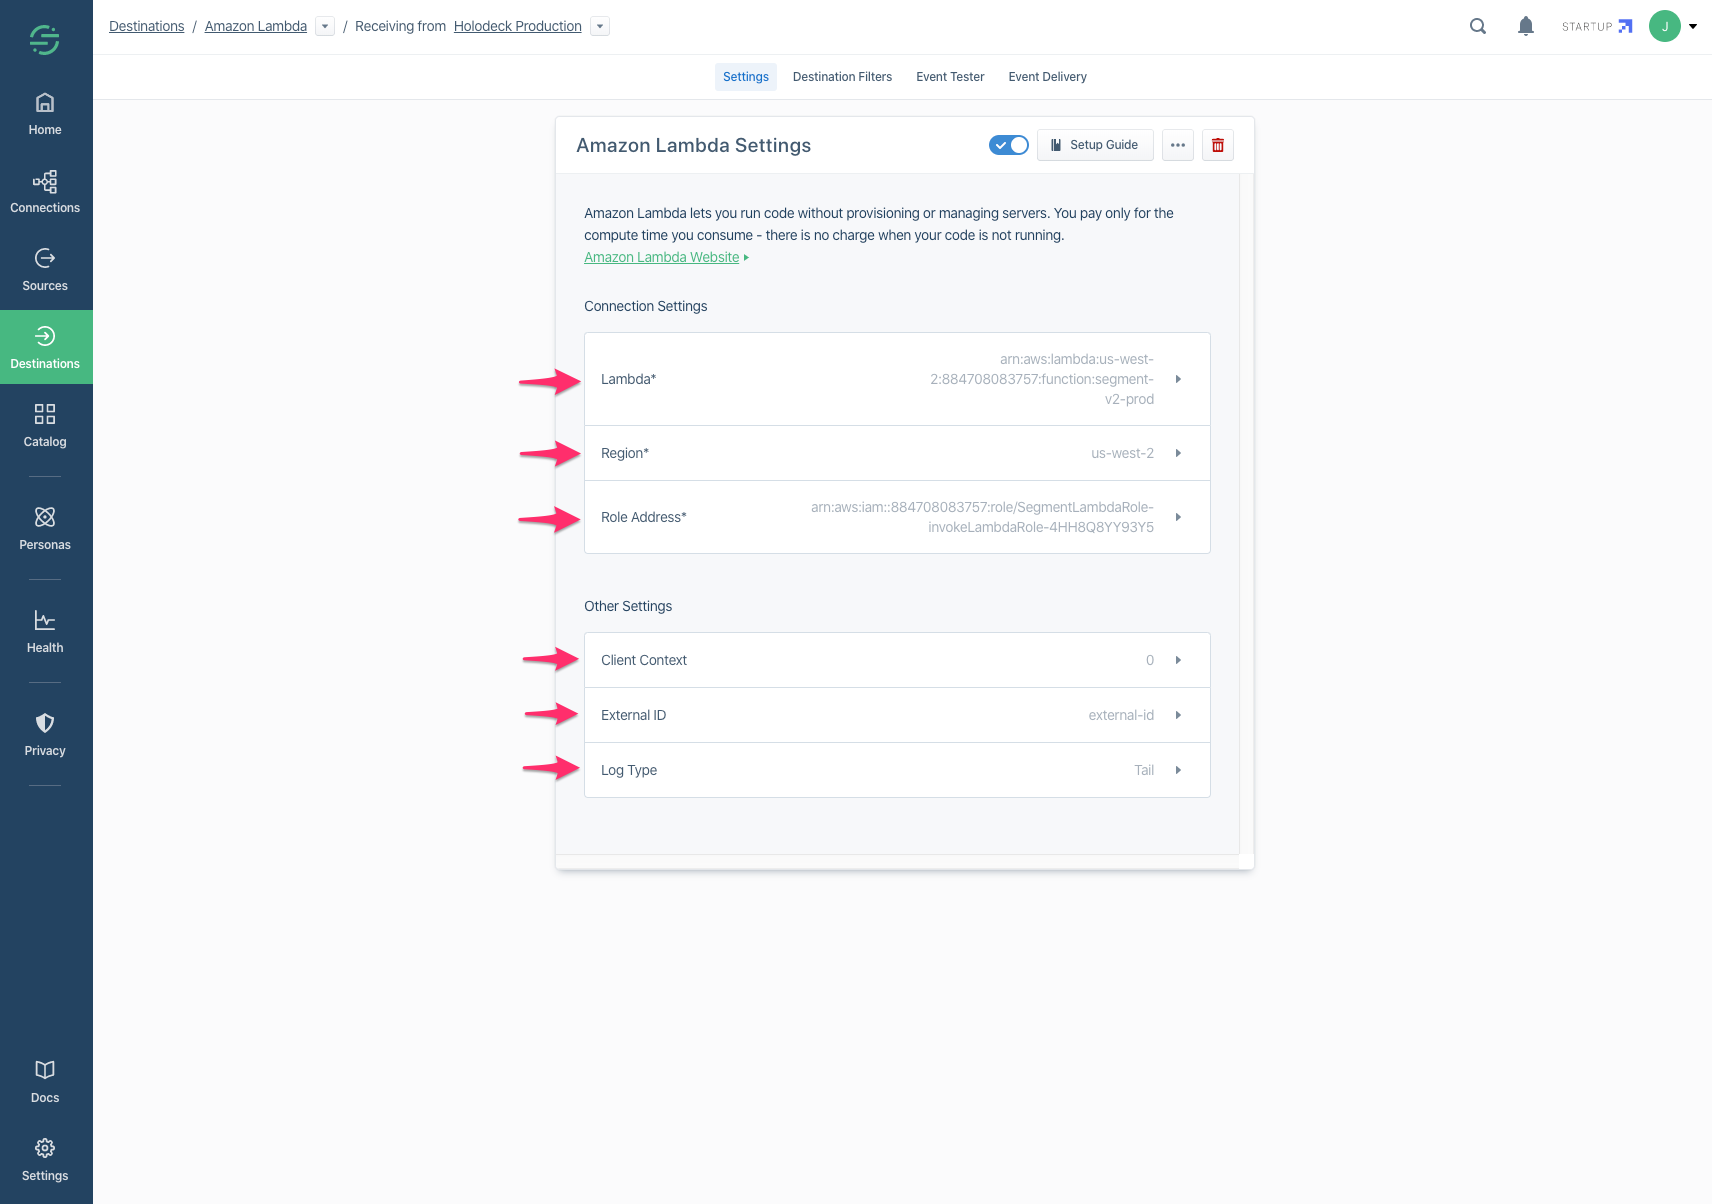Click the external-id value text
1712x1204 pixels.
1121,715
